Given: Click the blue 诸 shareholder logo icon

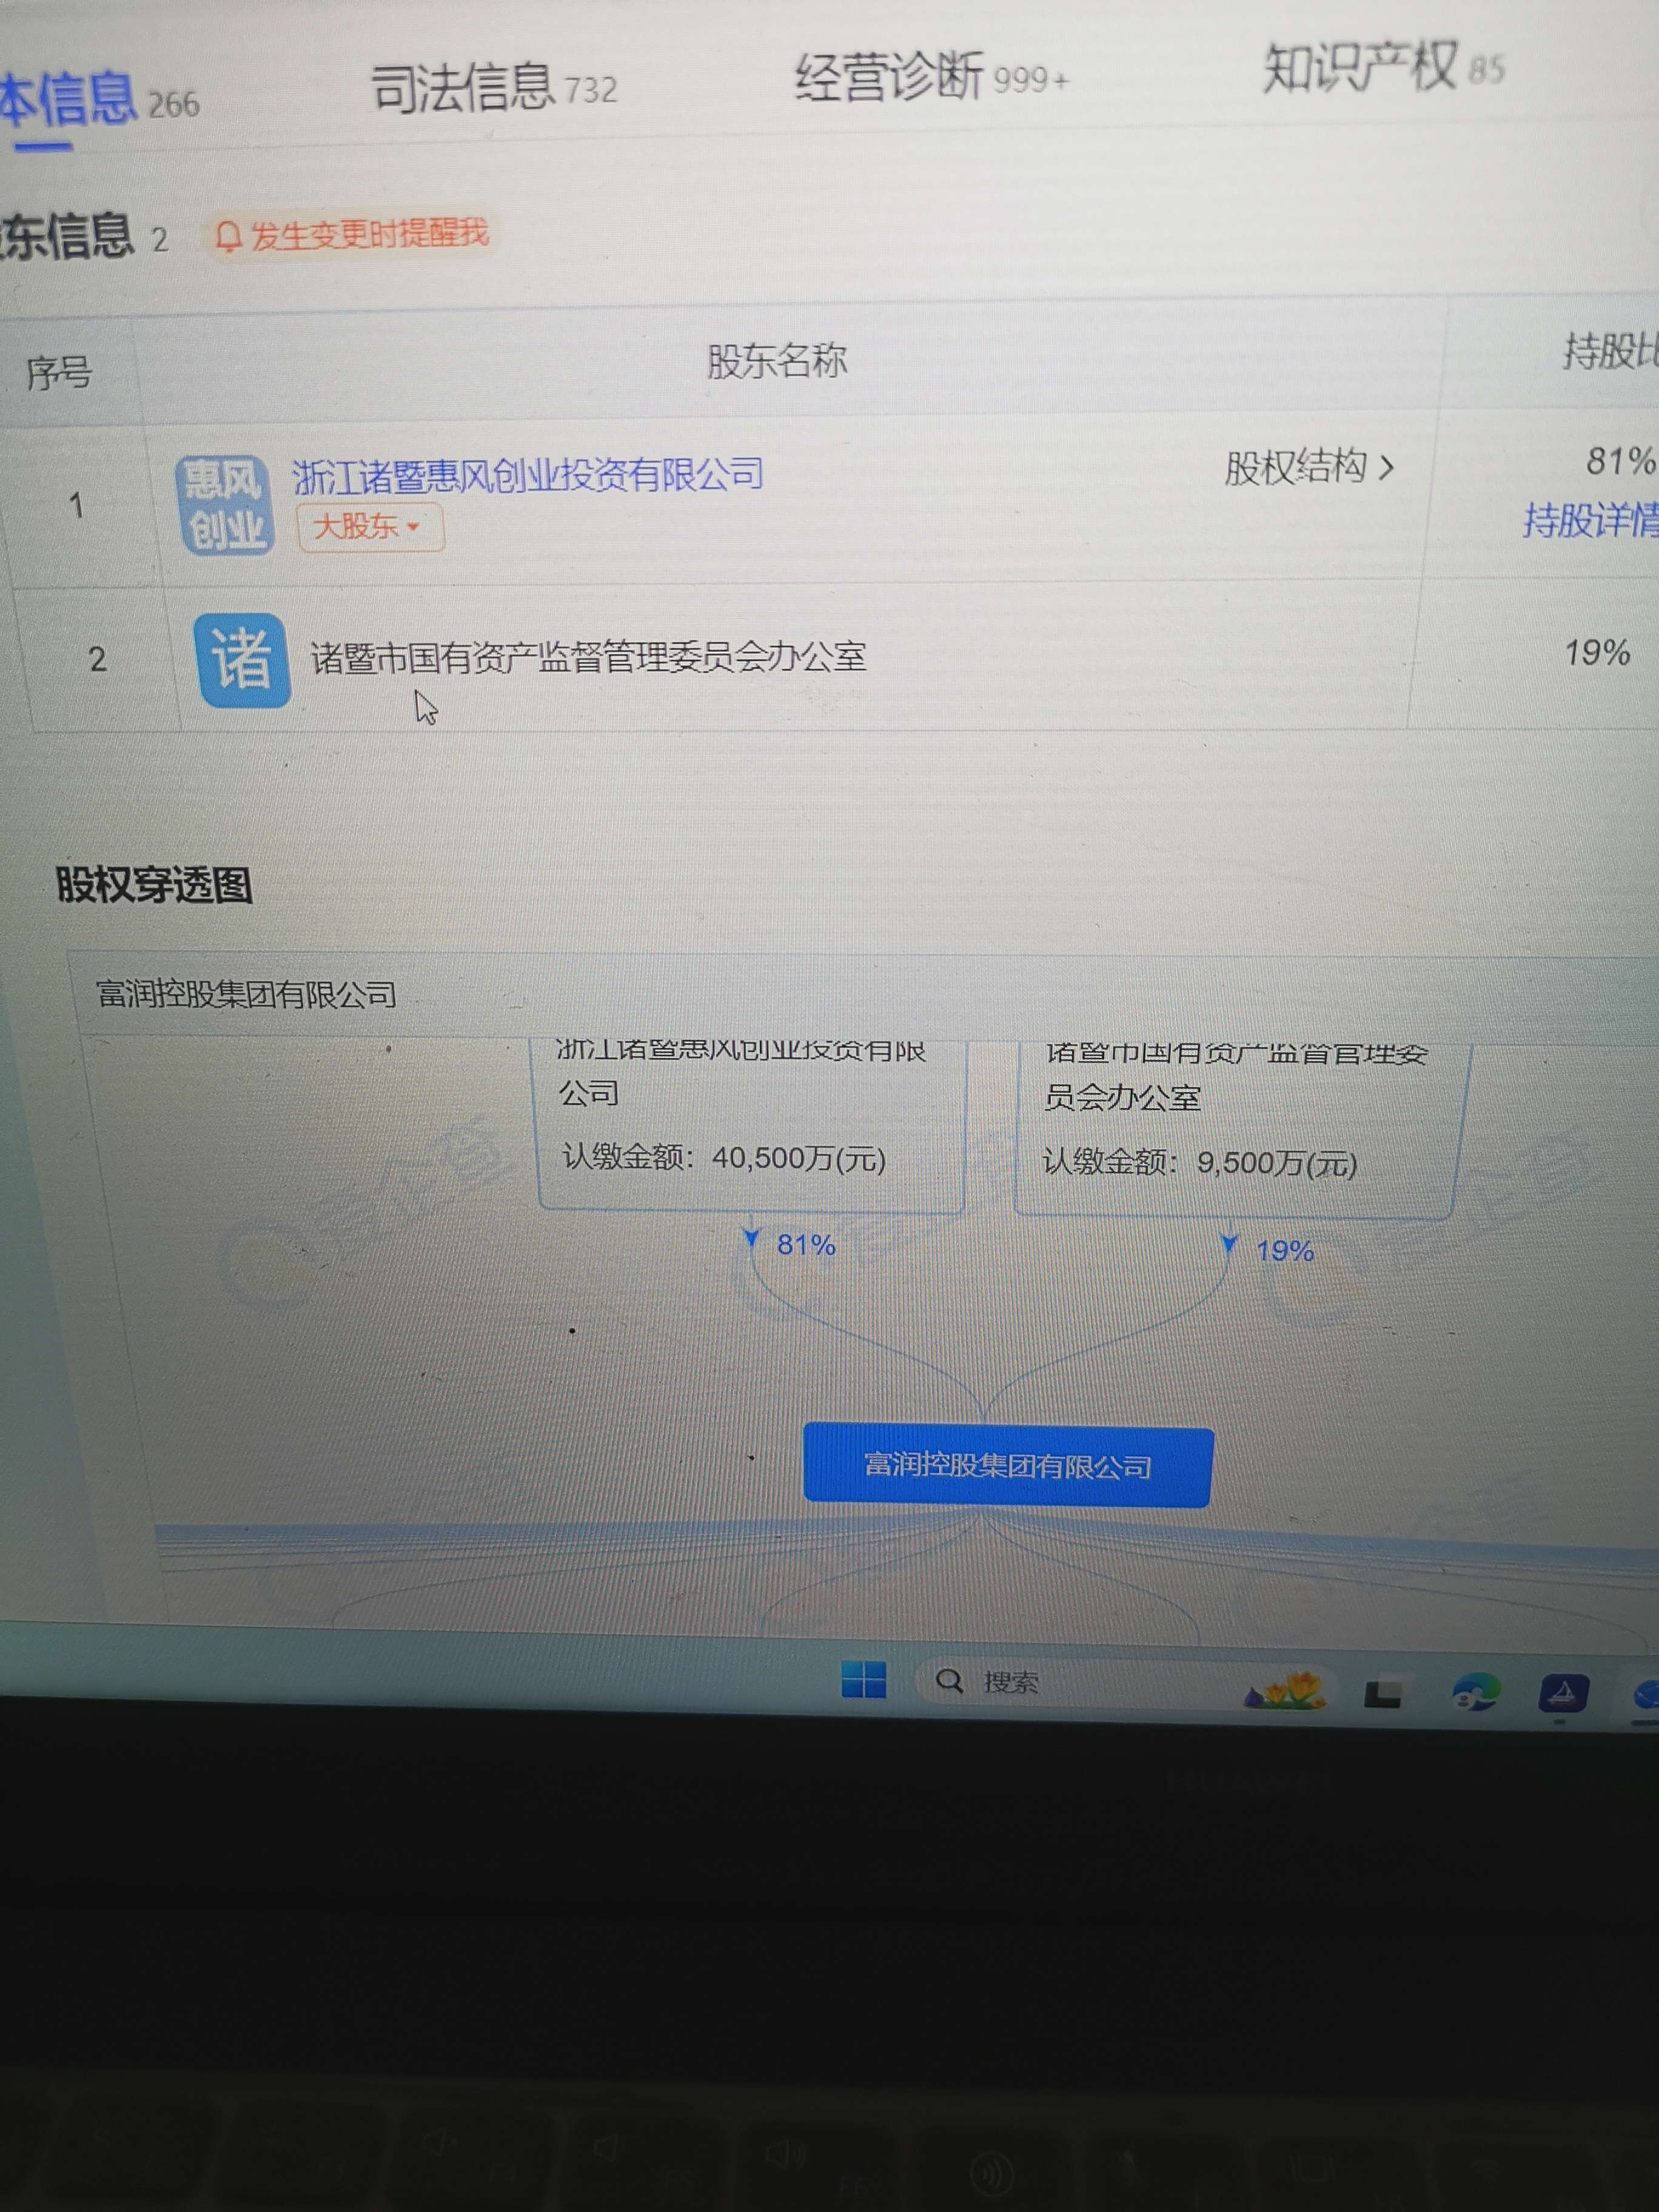Looking at the screenshot, I should point(242,660).
